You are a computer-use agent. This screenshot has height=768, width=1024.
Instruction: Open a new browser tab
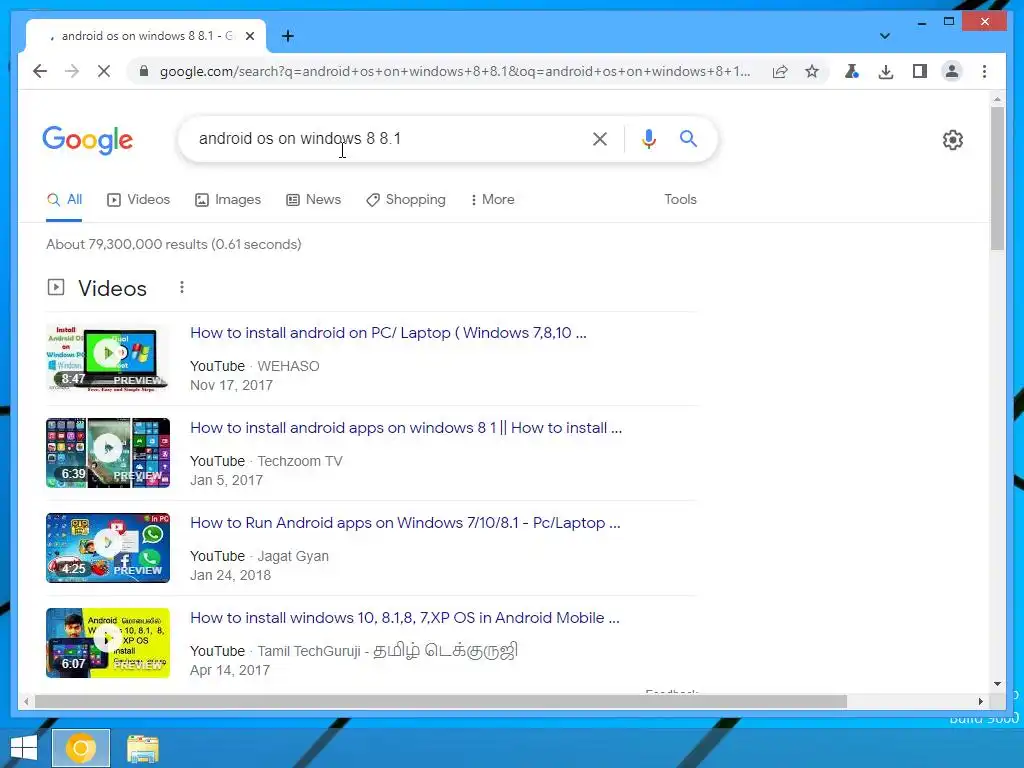pyautogui.click(x=288, y=36)
